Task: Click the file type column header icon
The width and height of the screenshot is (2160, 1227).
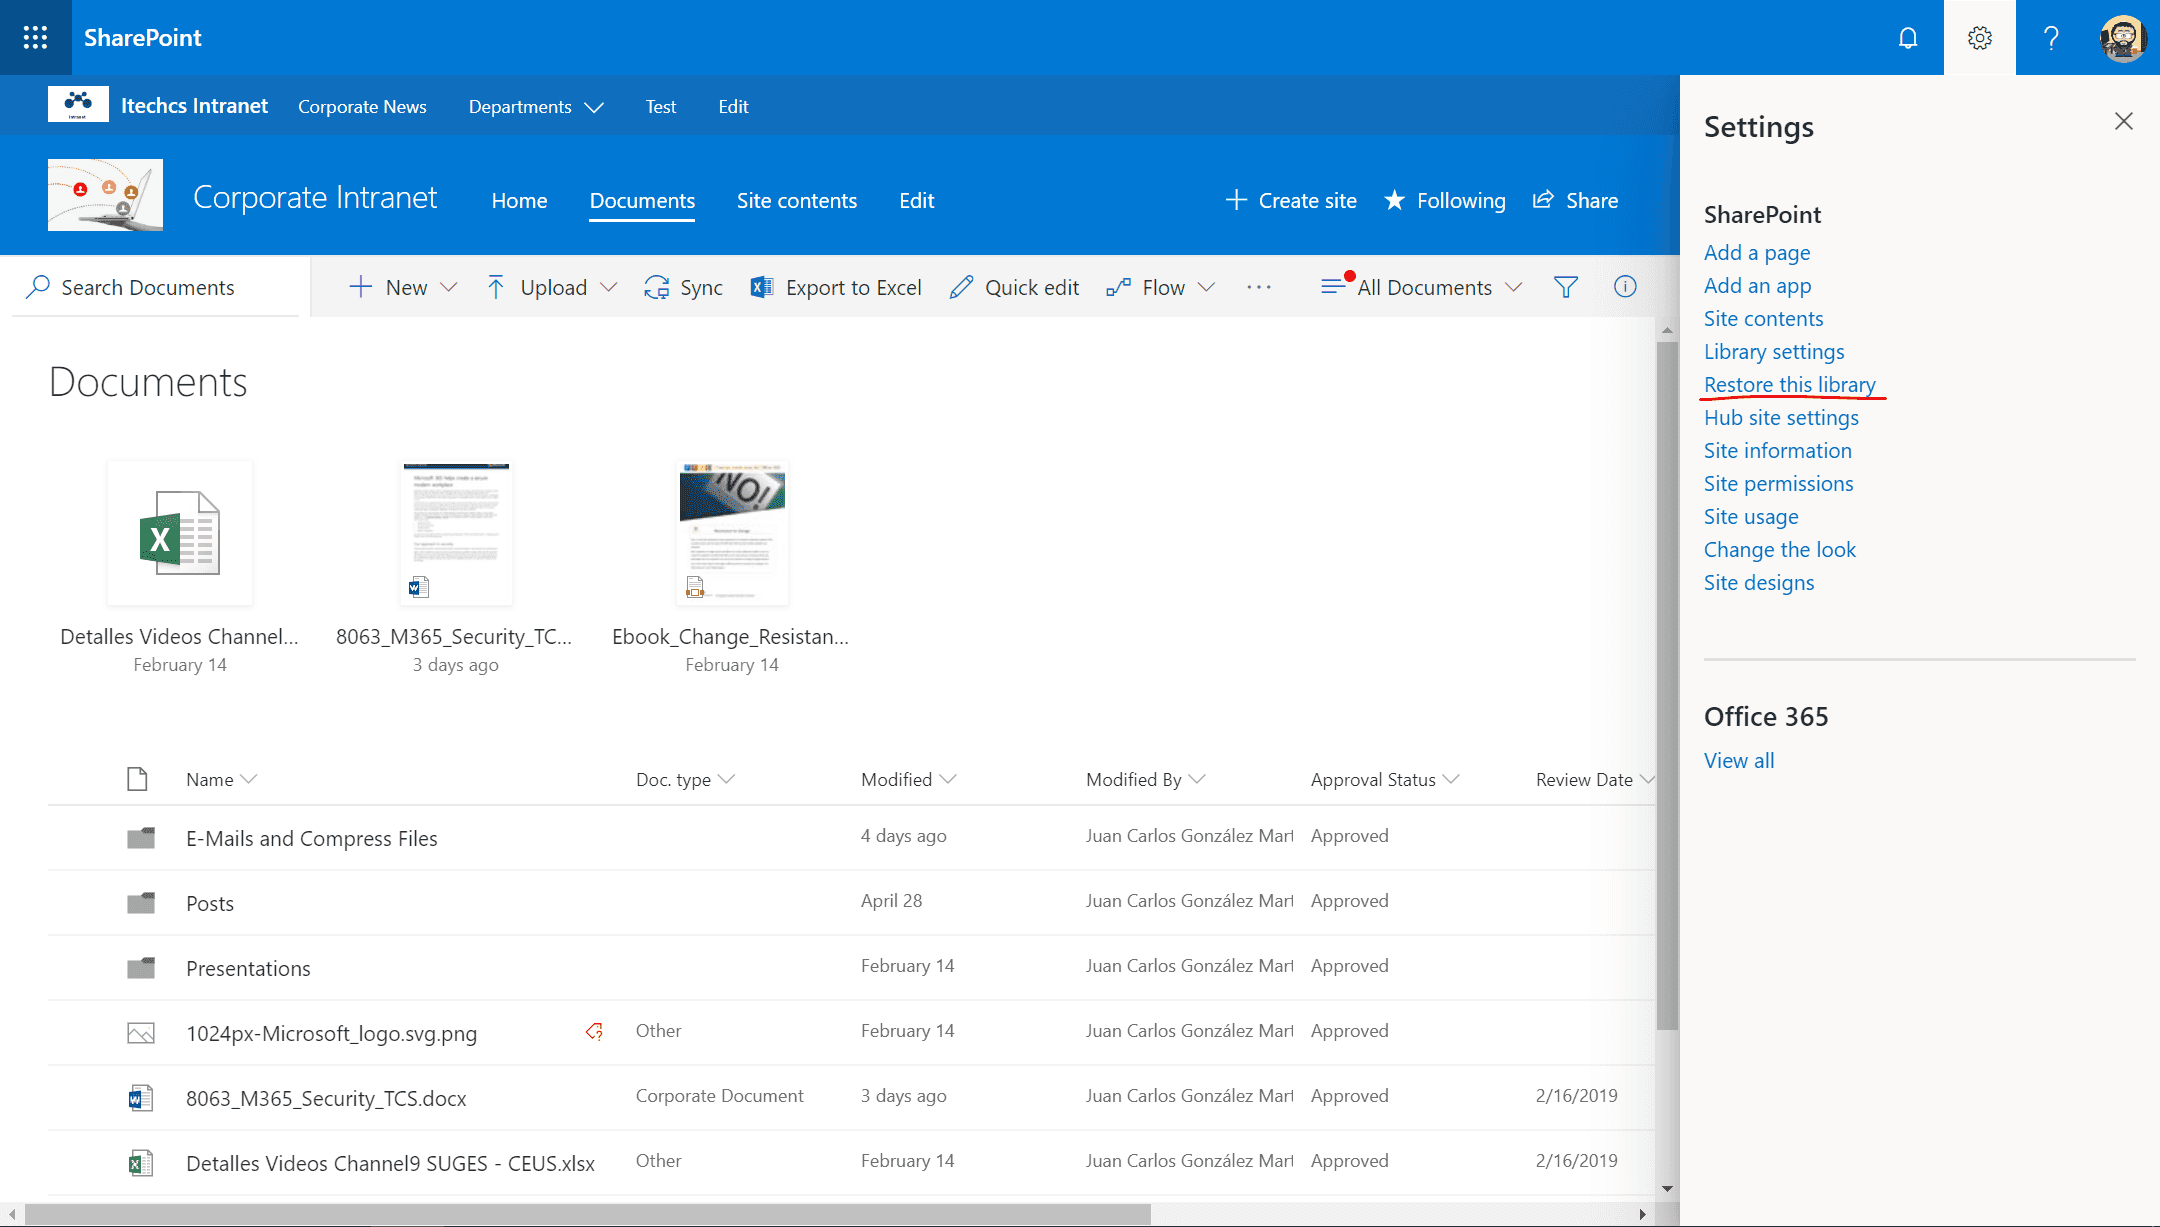Action: 137,779
